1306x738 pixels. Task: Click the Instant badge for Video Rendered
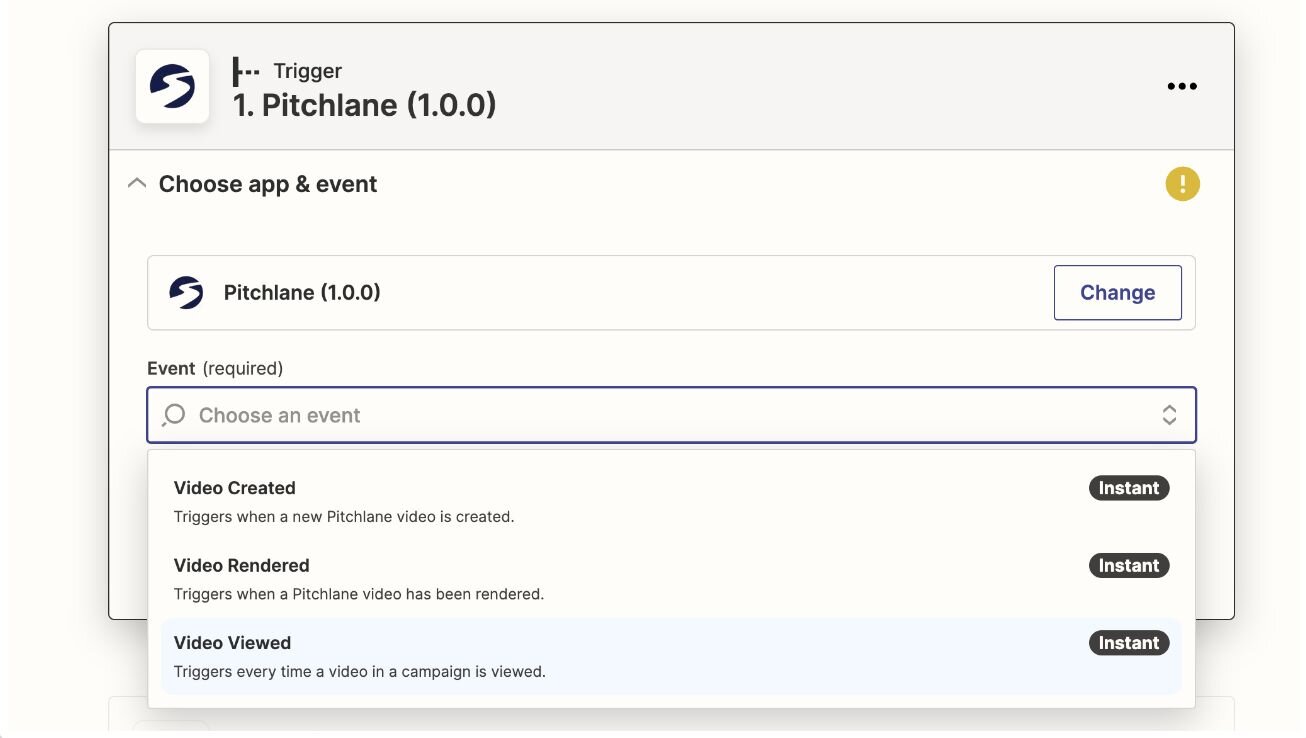[1129, 565]
